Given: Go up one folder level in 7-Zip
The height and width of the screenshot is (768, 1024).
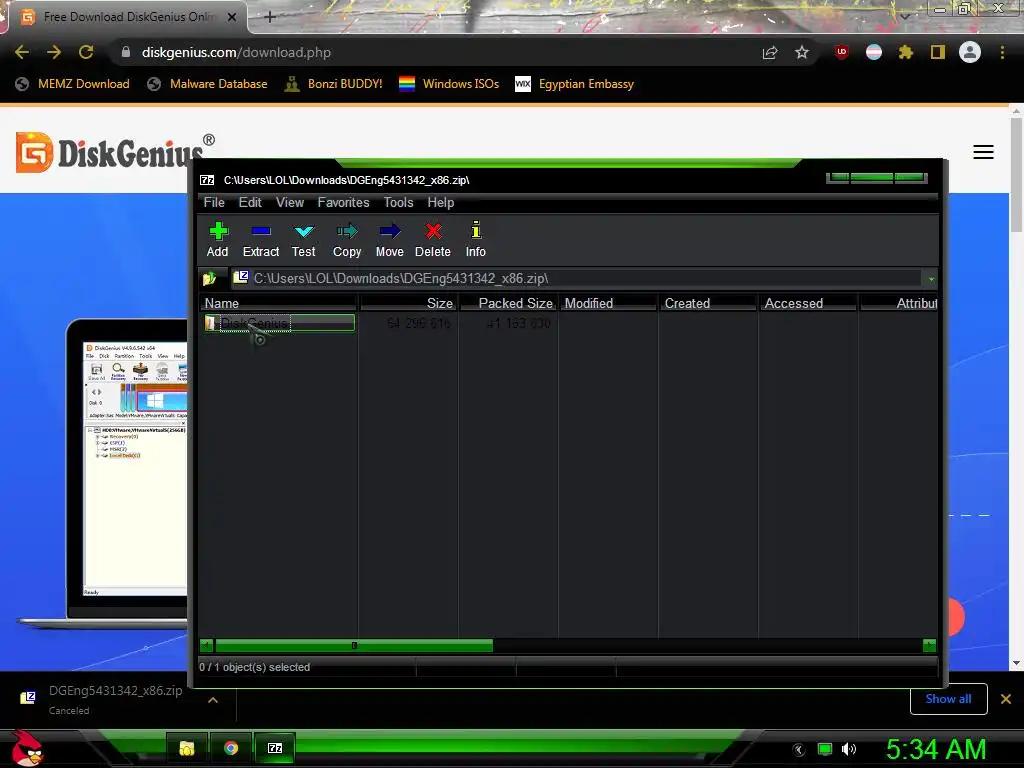Looking at the screenshot, I should click(210, 279).
